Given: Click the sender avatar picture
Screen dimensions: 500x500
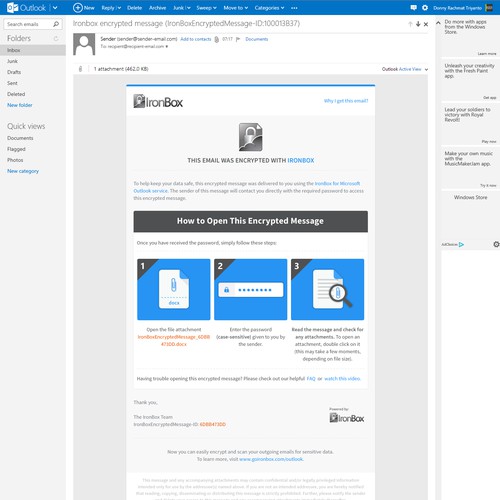Looking at the screenshot, I should (84, 44).
